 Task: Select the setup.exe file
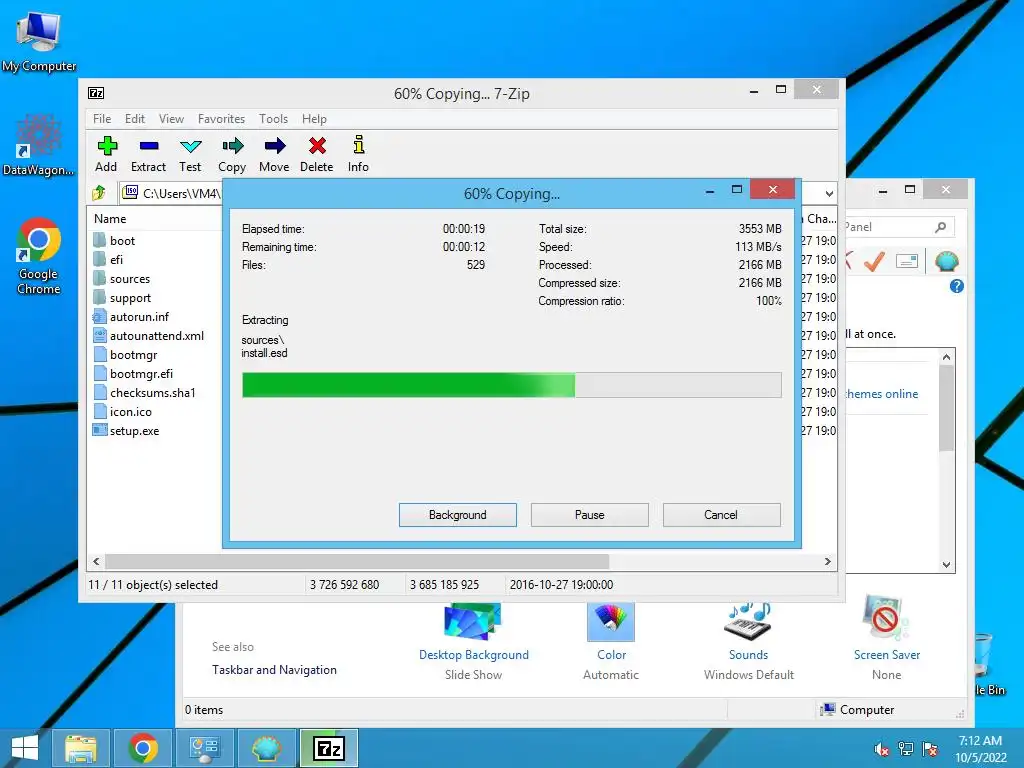[x=126, y=430]
